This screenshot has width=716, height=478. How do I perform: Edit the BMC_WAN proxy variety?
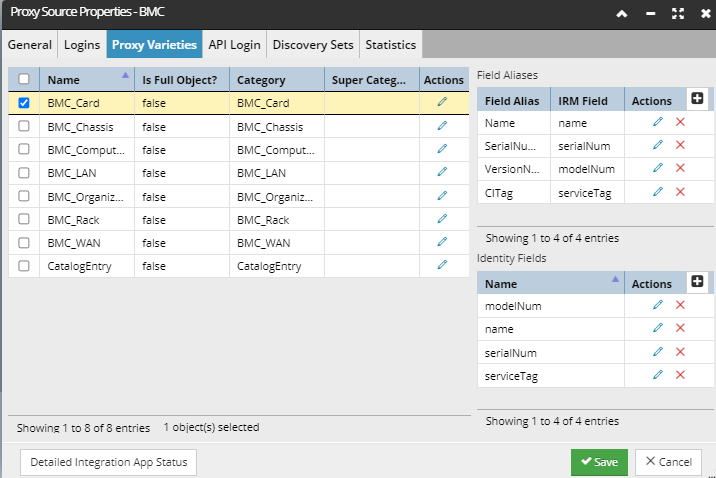(x=442, y=242)
